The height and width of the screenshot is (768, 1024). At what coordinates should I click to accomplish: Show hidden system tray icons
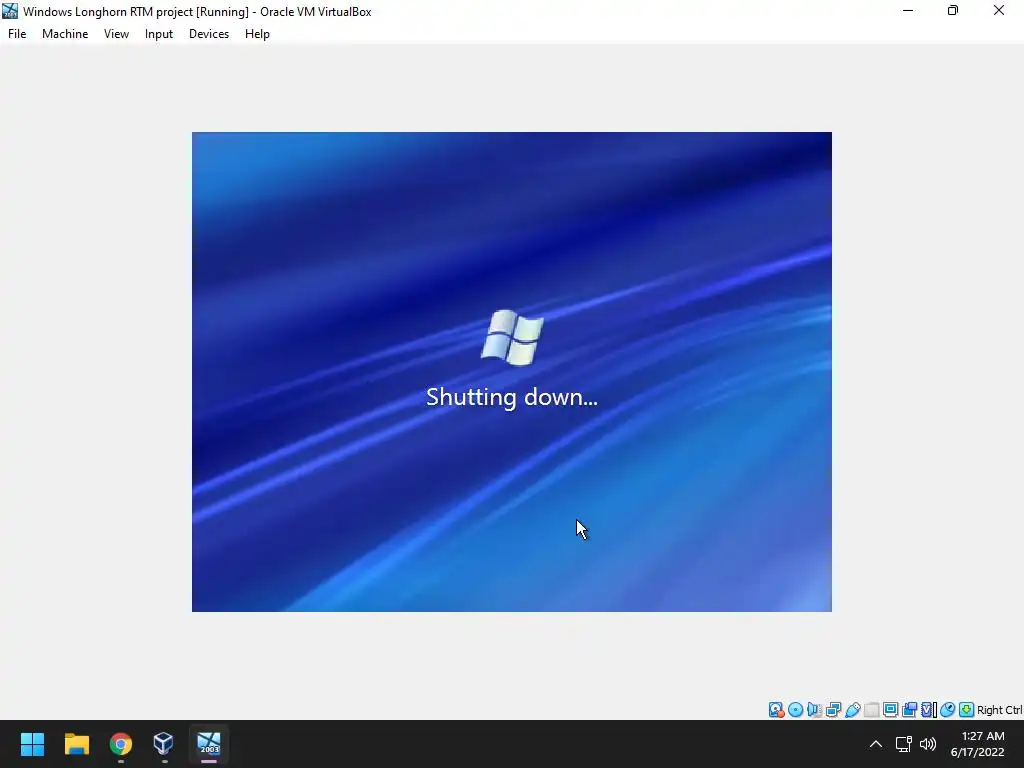tap(876, 744)
